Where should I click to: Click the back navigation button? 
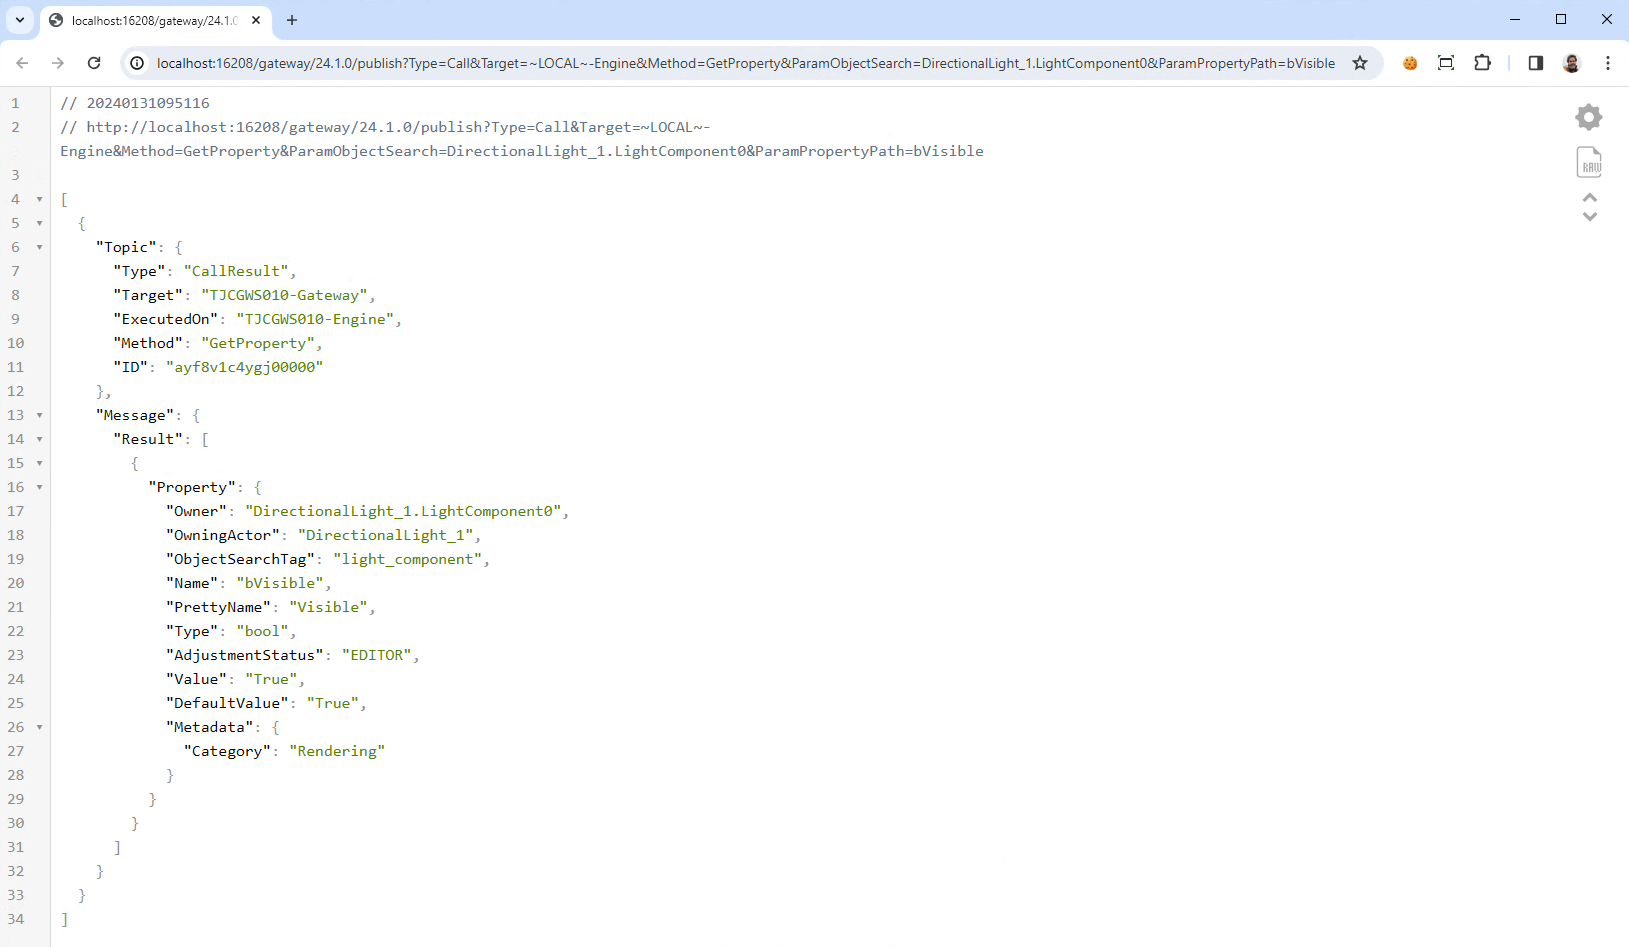[x=22, y=62]
